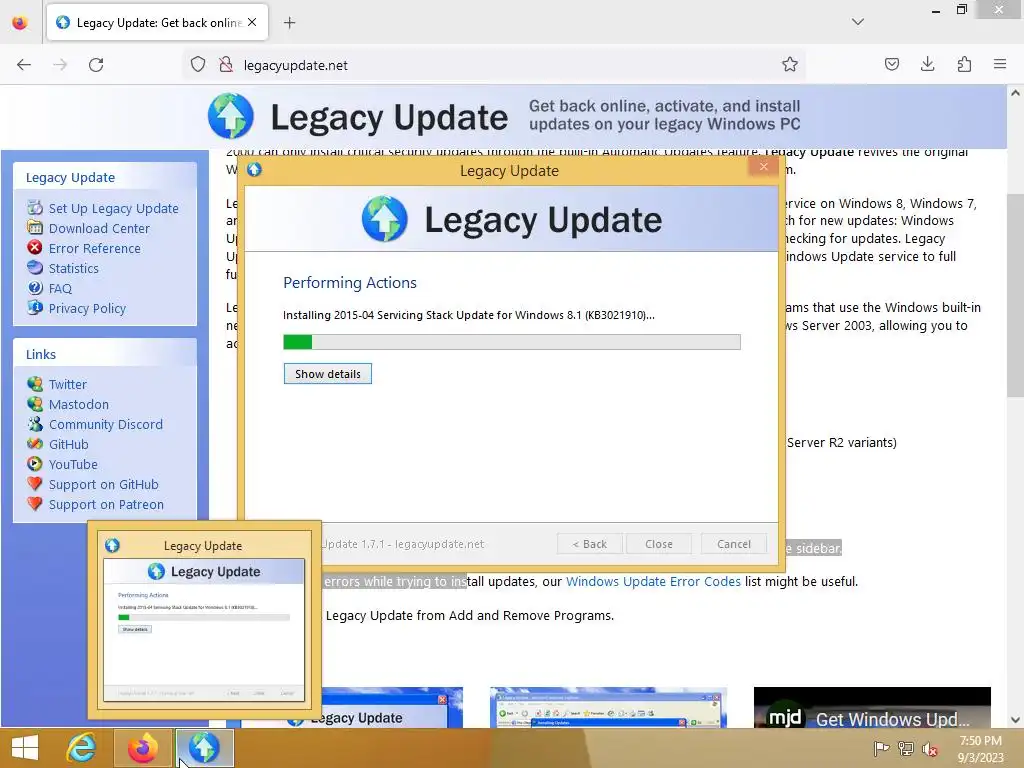Click Show details in the installer
The height and width of the screenshot is (768, 1024).
[328, 374]
